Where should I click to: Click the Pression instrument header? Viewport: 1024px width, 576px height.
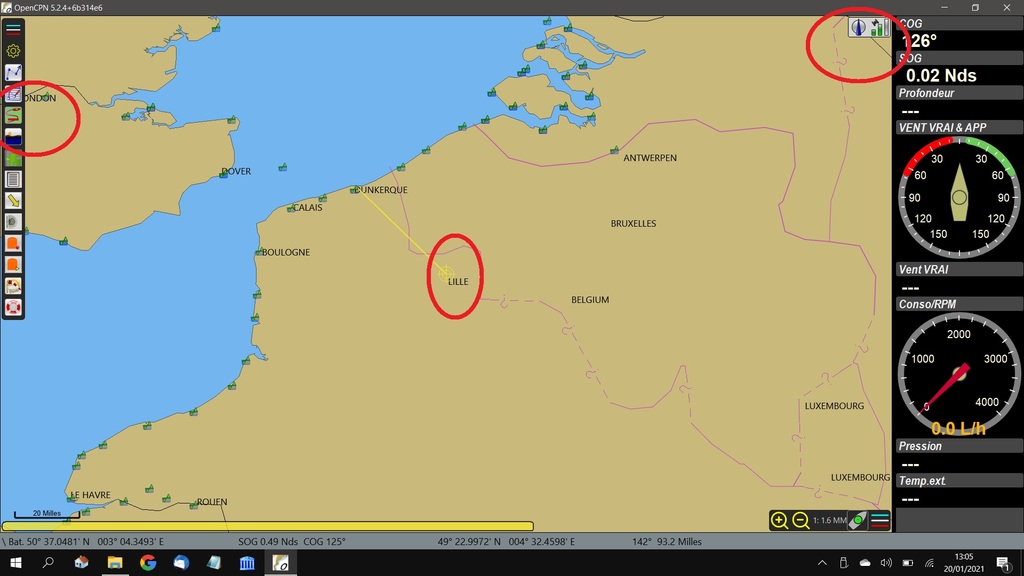[959, 447]
